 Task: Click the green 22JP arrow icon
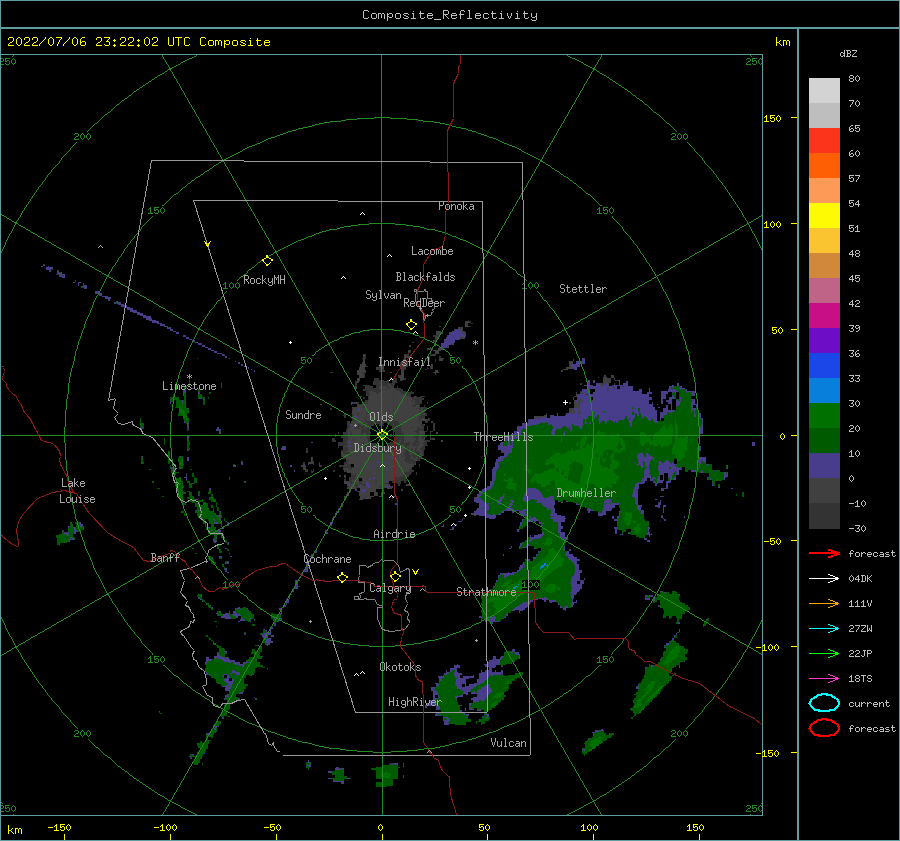824,653
